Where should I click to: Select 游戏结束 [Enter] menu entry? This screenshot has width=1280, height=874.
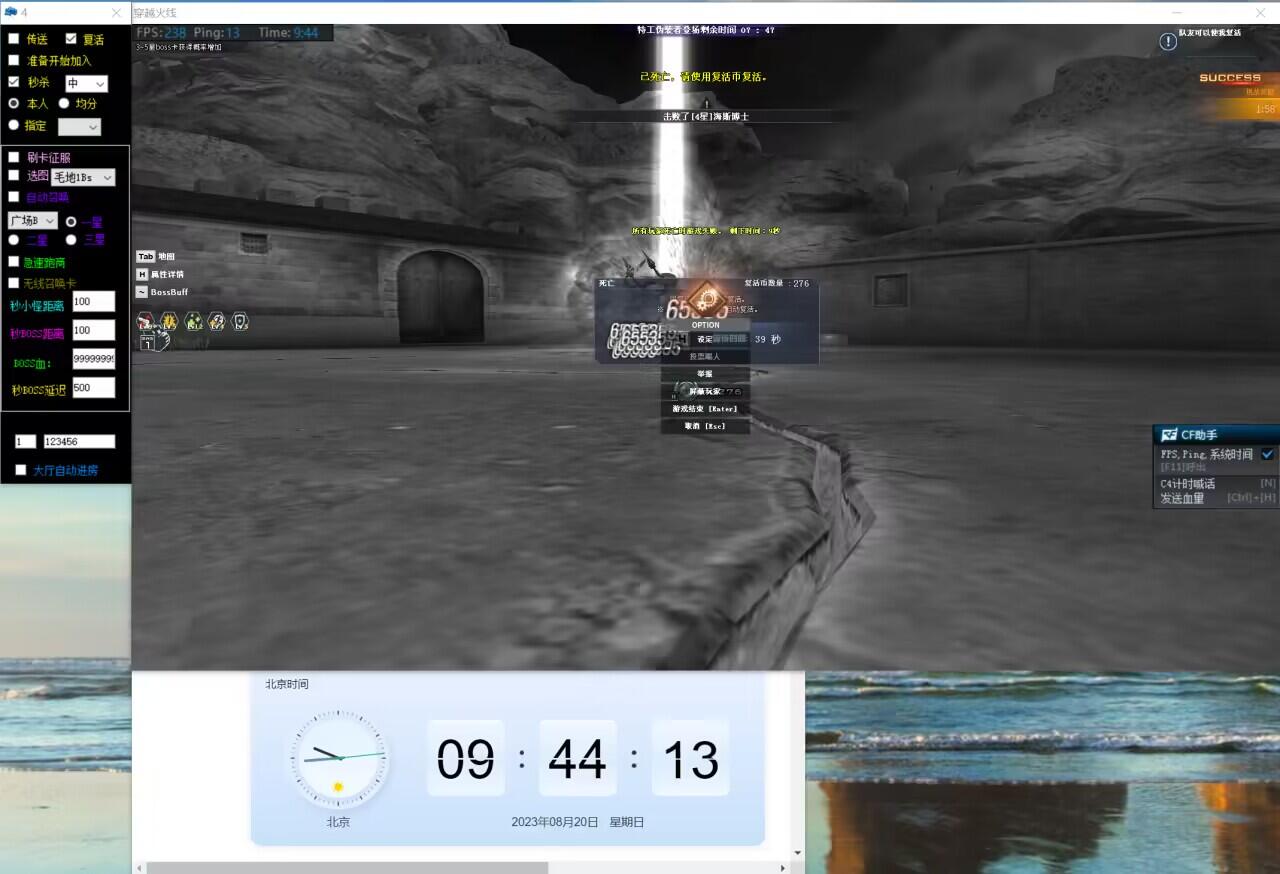705,408
